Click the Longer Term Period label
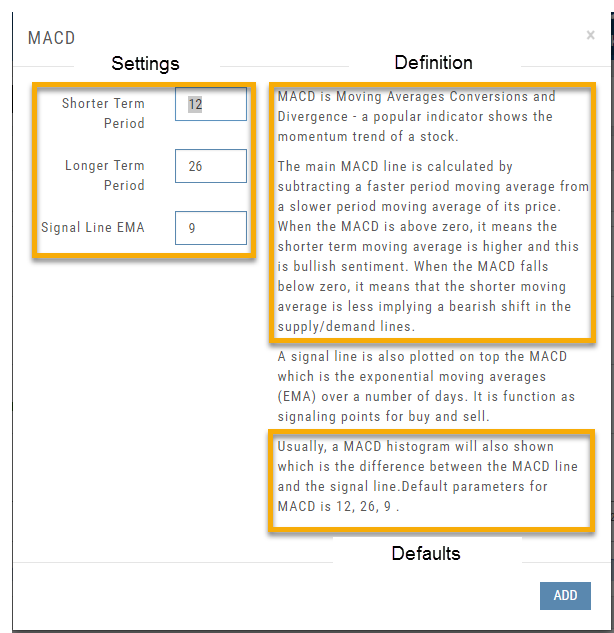The image size is (614, 633). coord(105,175)
